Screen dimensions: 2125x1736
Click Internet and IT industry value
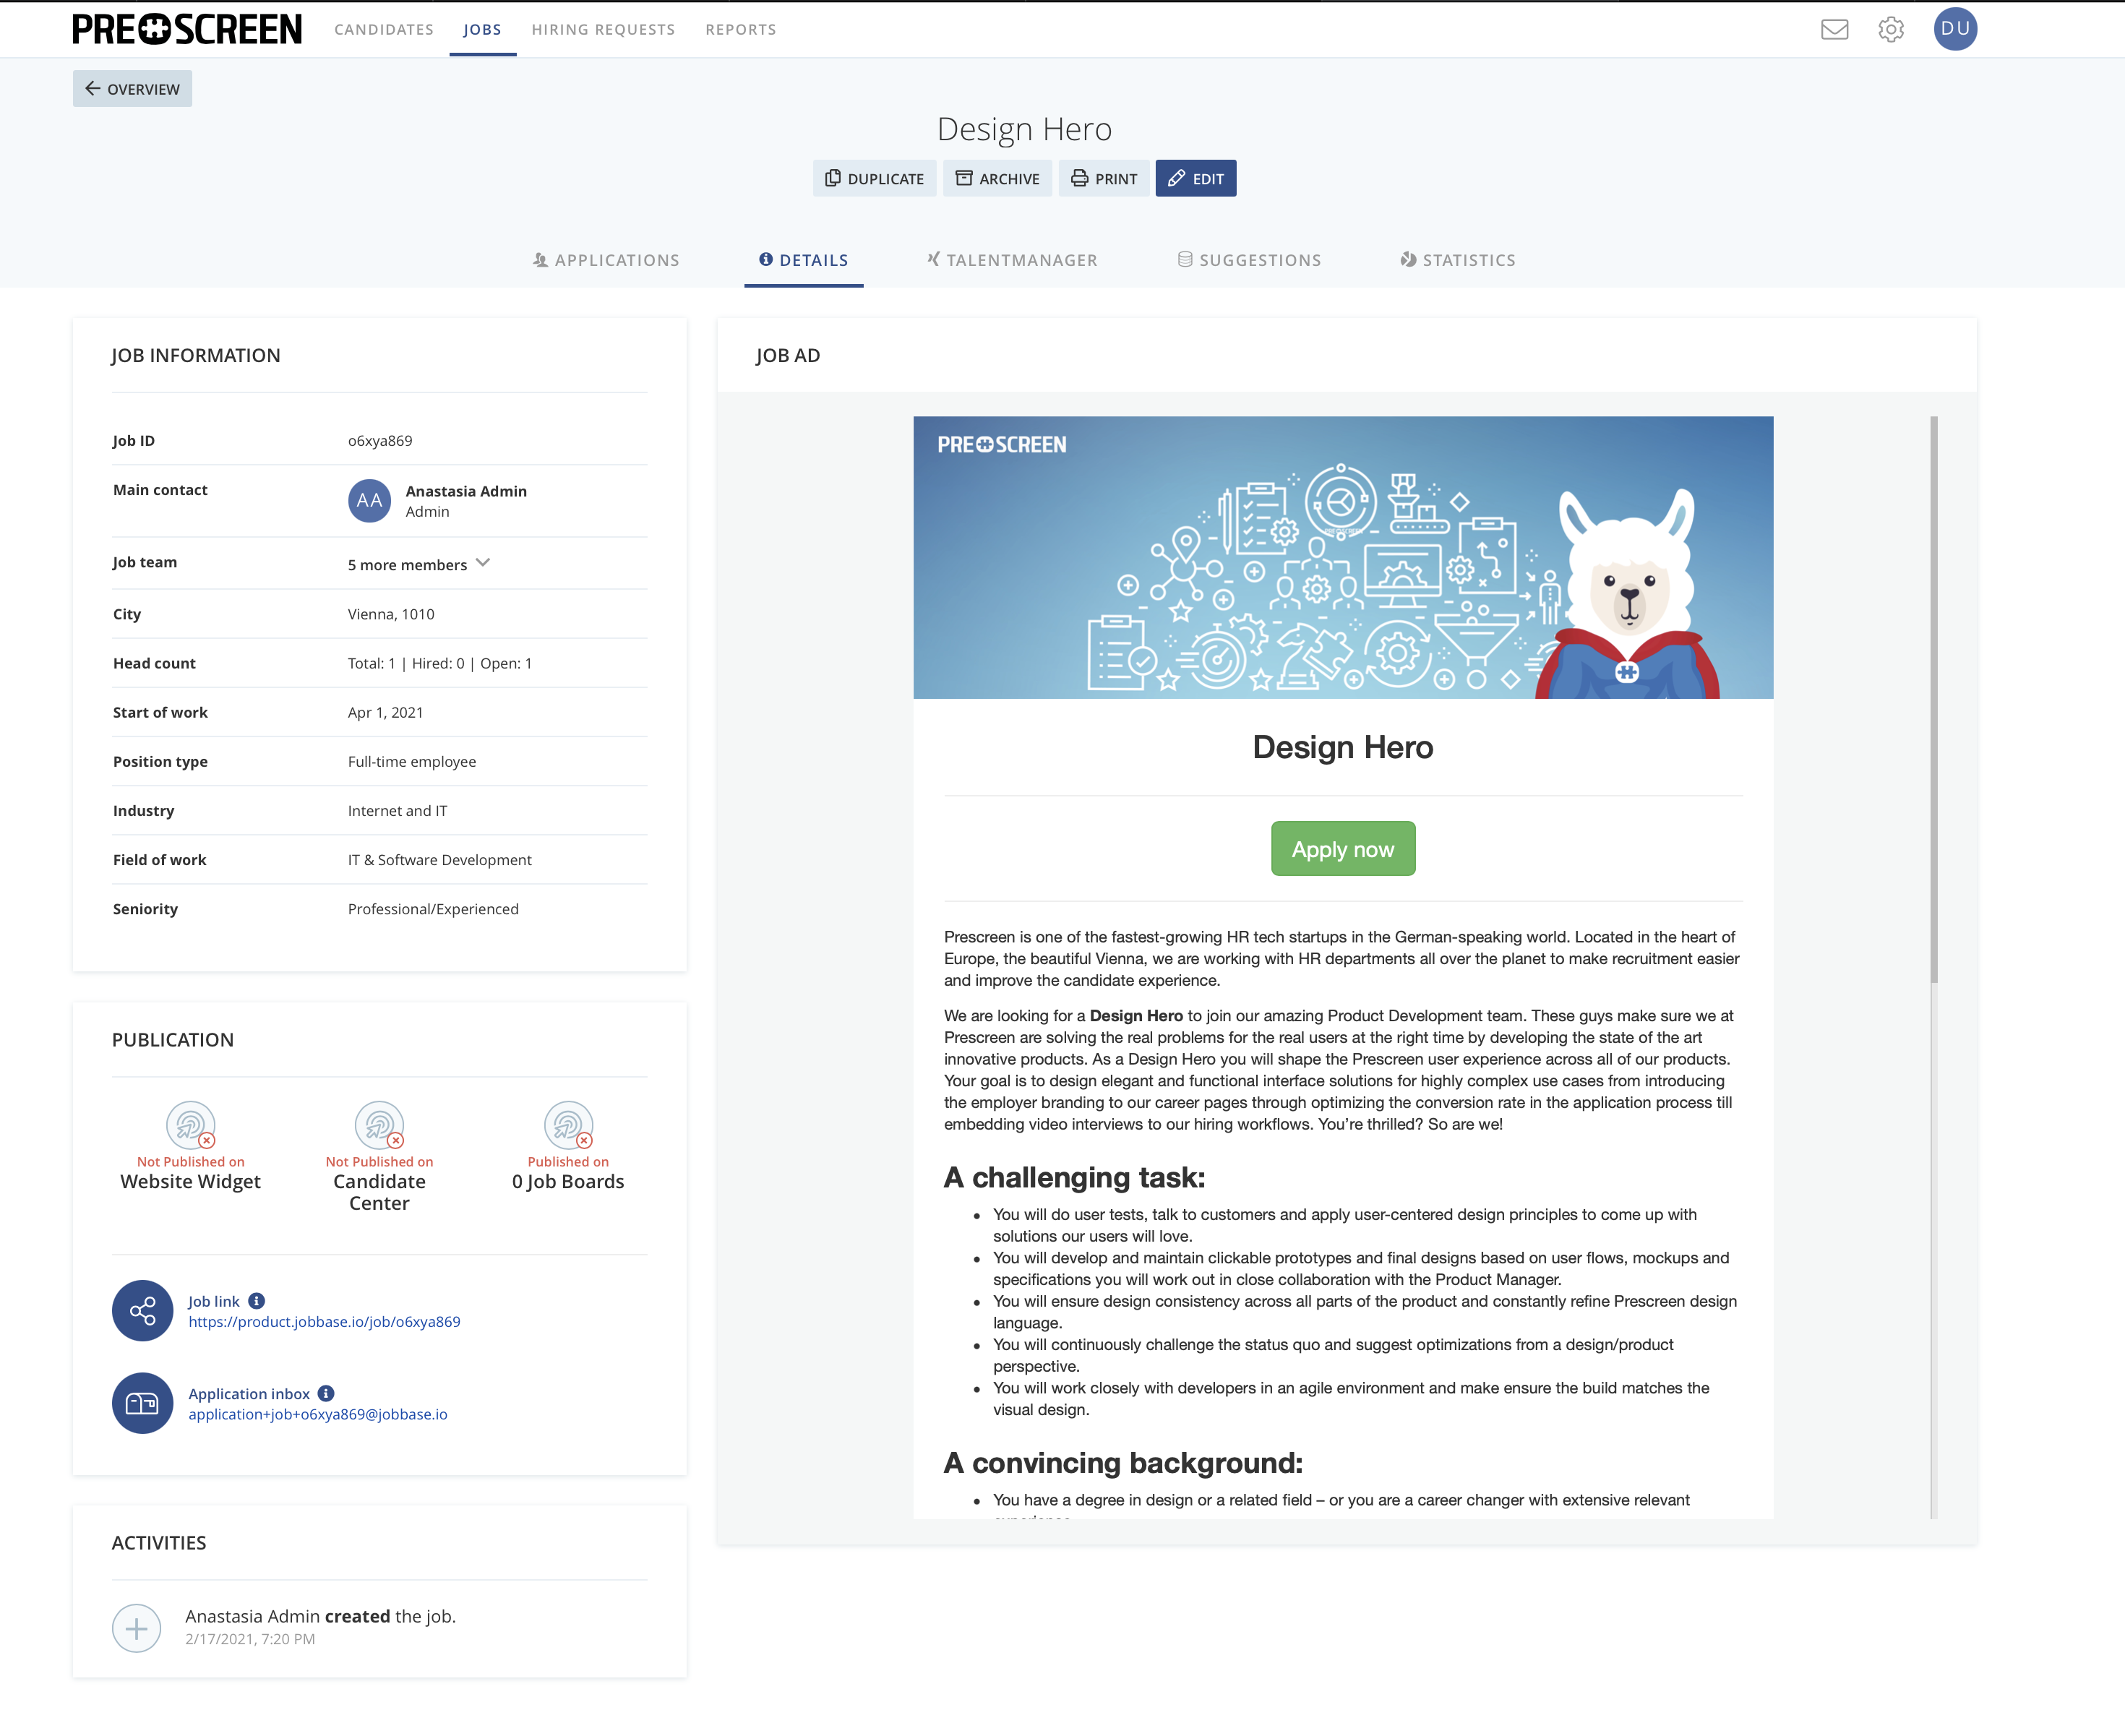[x=397, y=810]
